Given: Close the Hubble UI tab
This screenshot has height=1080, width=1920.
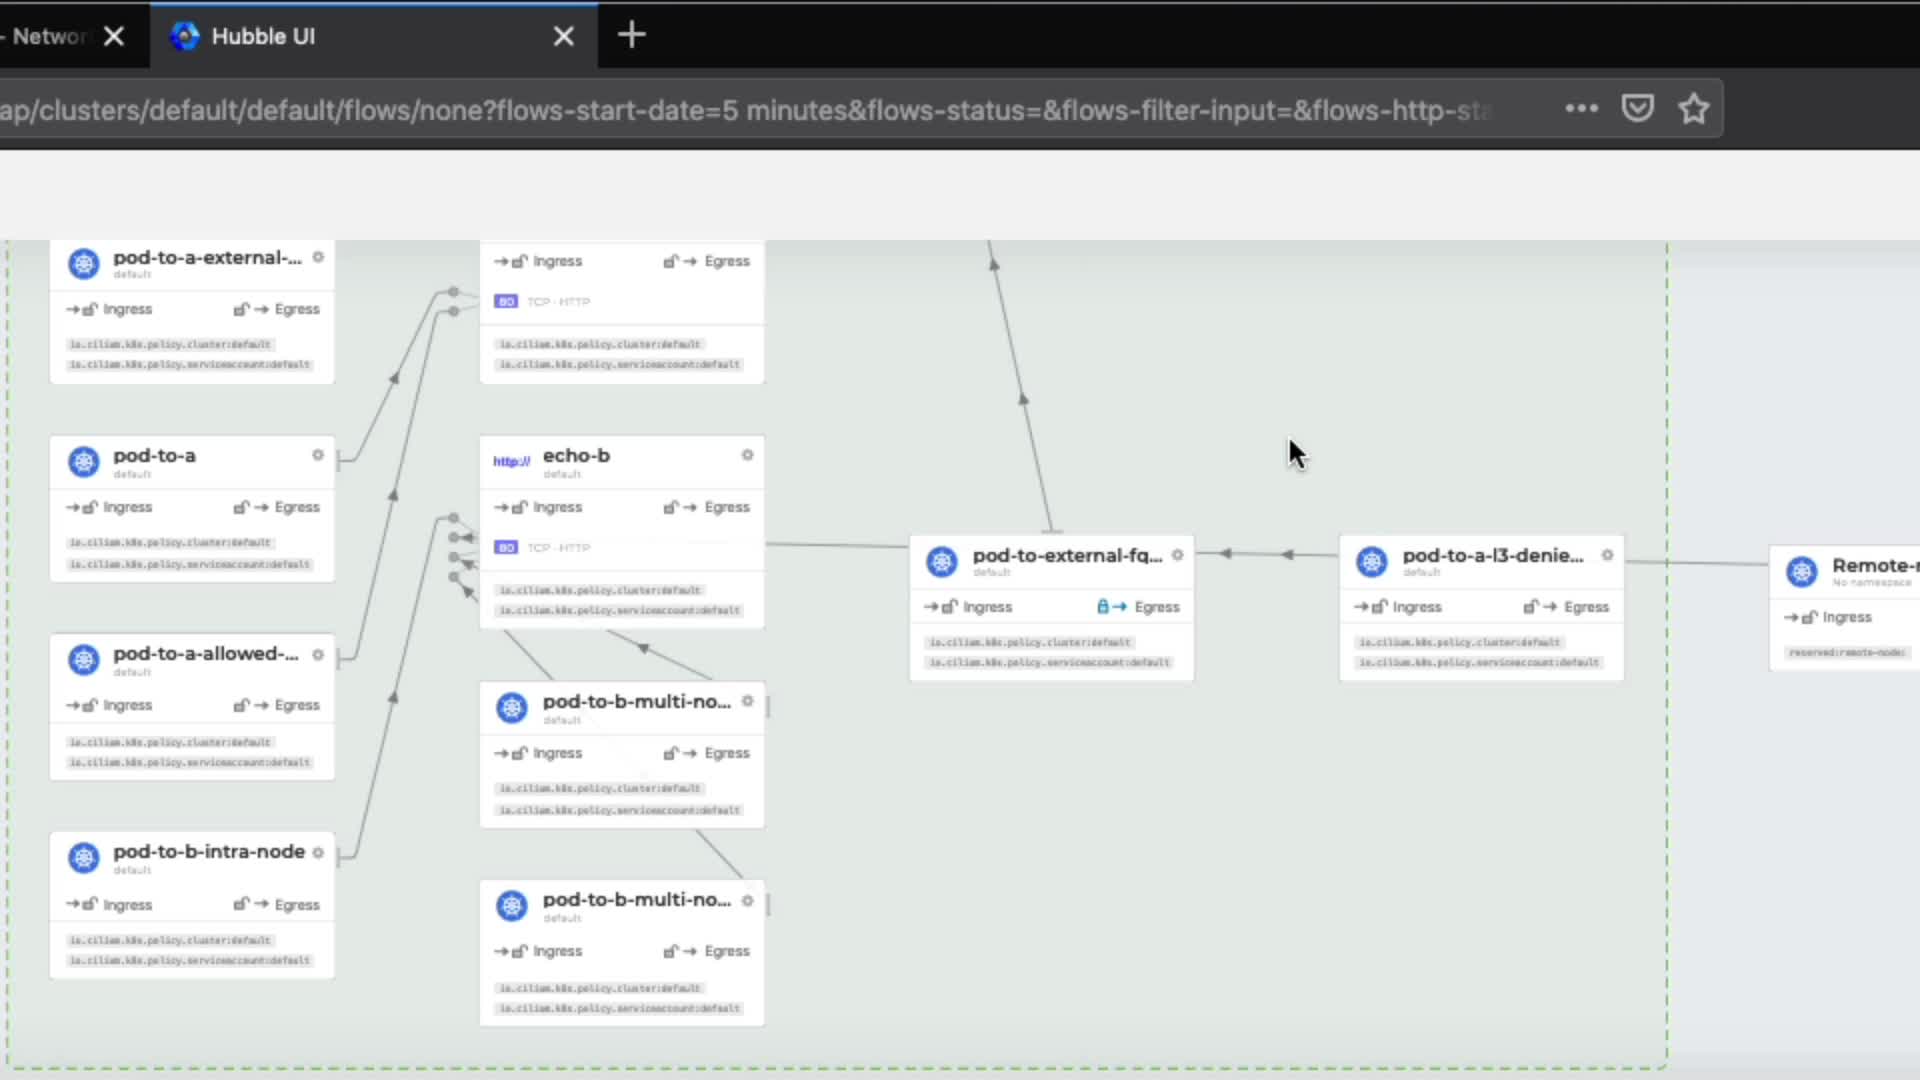Looking at the screenshot, I should point(564,37).
